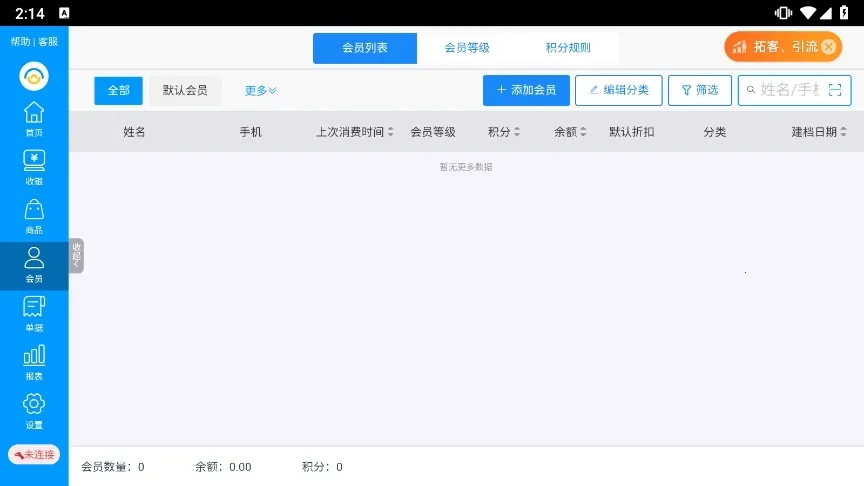Sort by 建档日期 column

pos(819,132)
